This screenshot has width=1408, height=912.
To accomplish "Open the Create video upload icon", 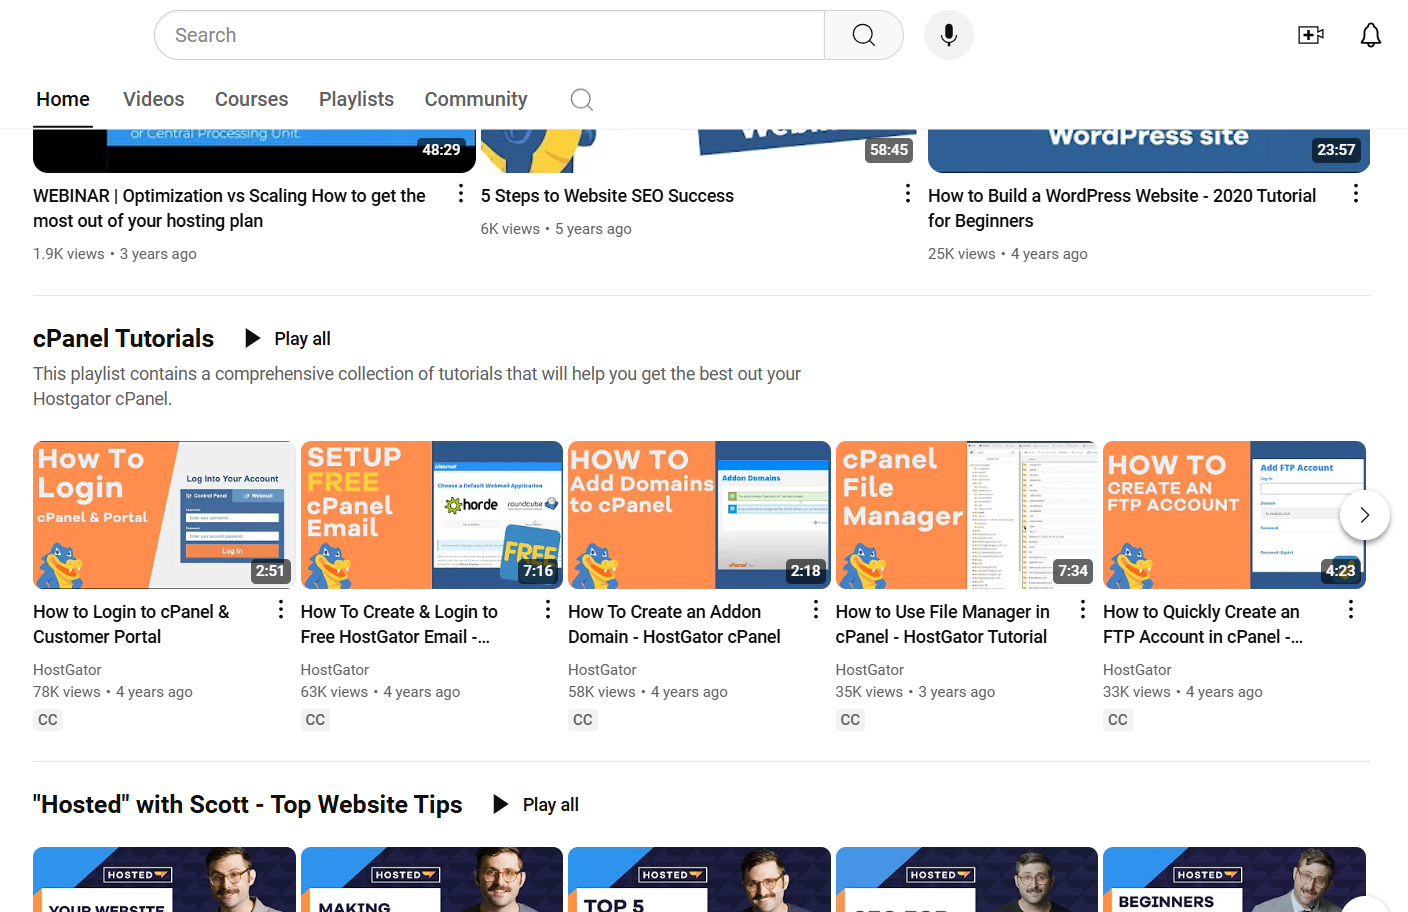I will tap(1310, 34).
